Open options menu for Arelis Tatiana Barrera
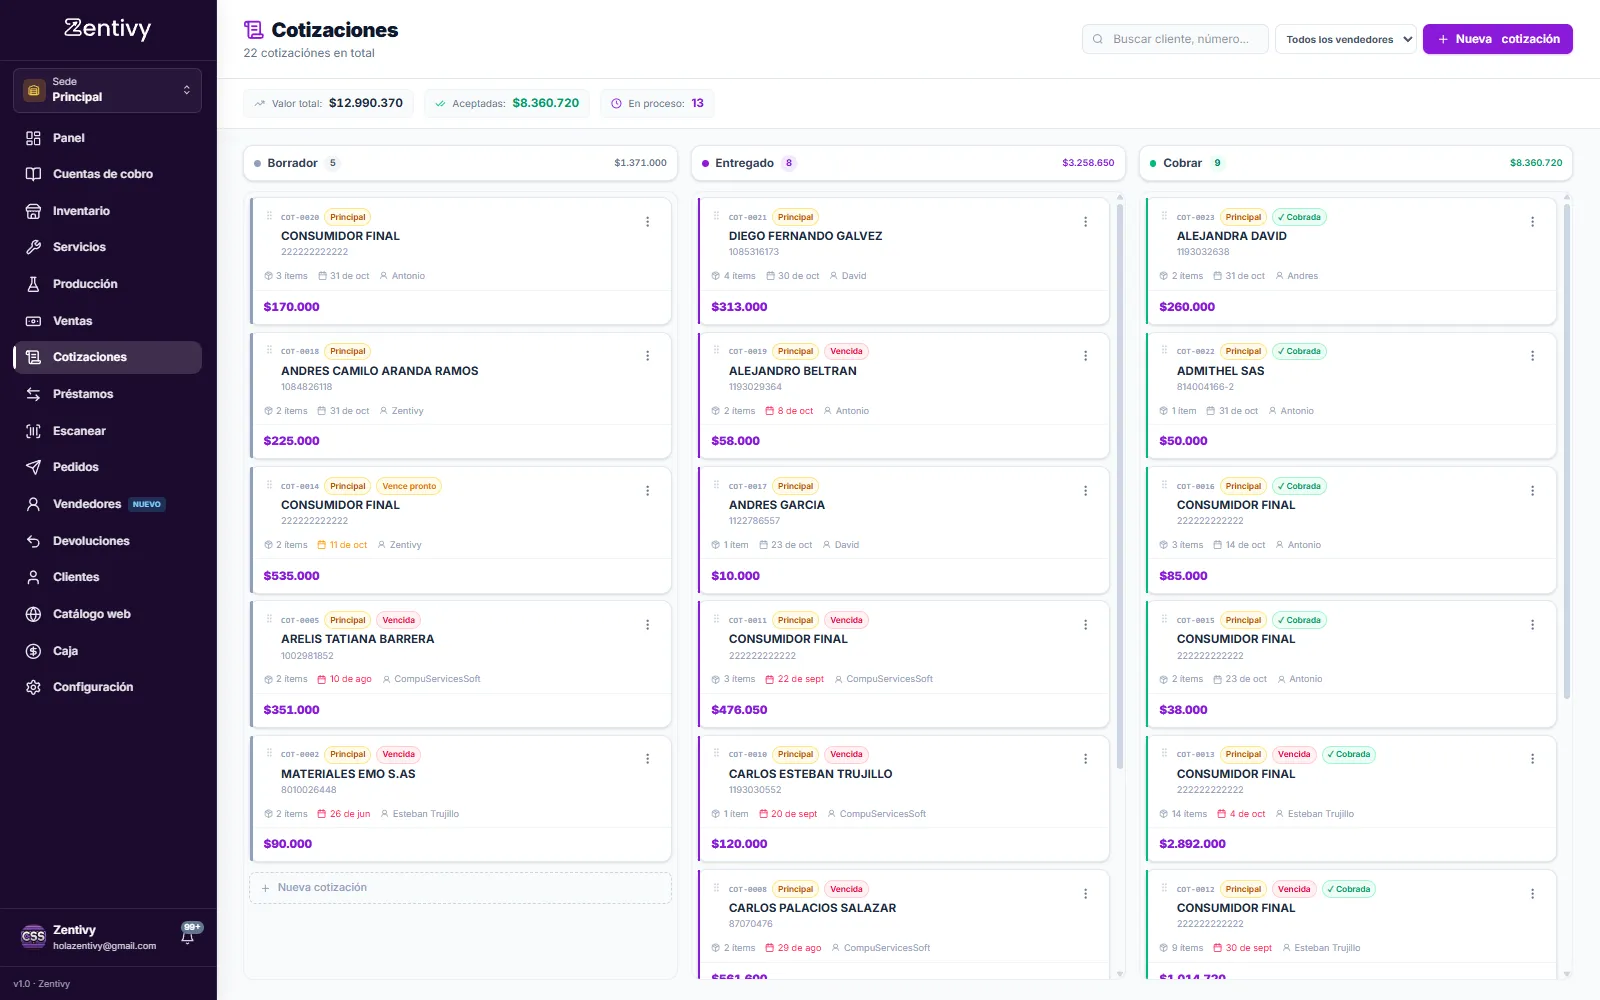Image resolution: width=1600 pixels, height=1000 pixels. coord(648,625)
